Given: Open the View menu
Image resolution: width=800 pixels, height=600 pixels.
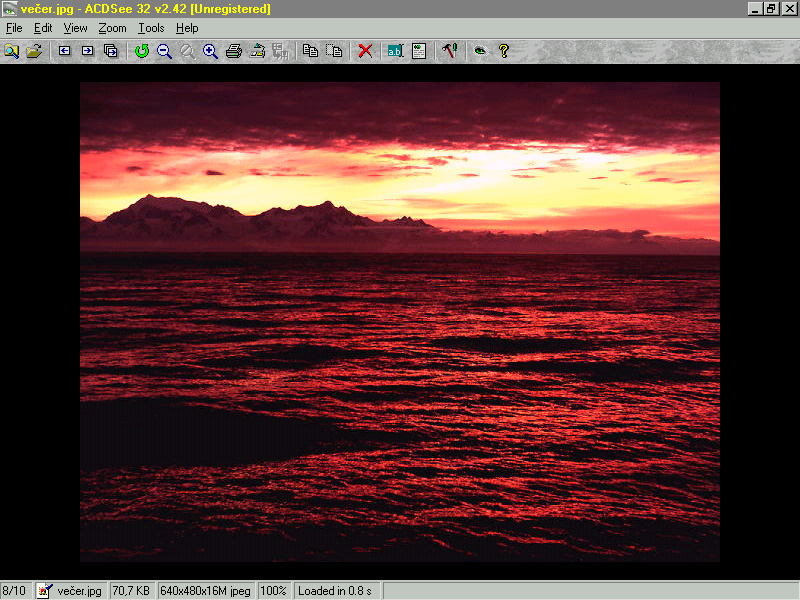Looking at the screenshot, I should (x=75, y=28).
